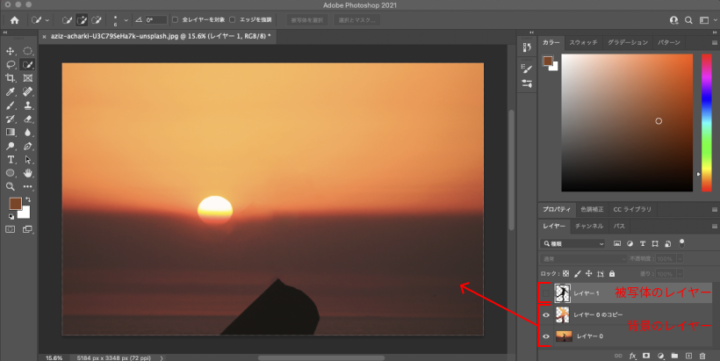Viewport: 720px width, 361px height.
Task: Select the Quick Selection tool in toolbox
Action: pyautogui.click(x=28, y=65)
